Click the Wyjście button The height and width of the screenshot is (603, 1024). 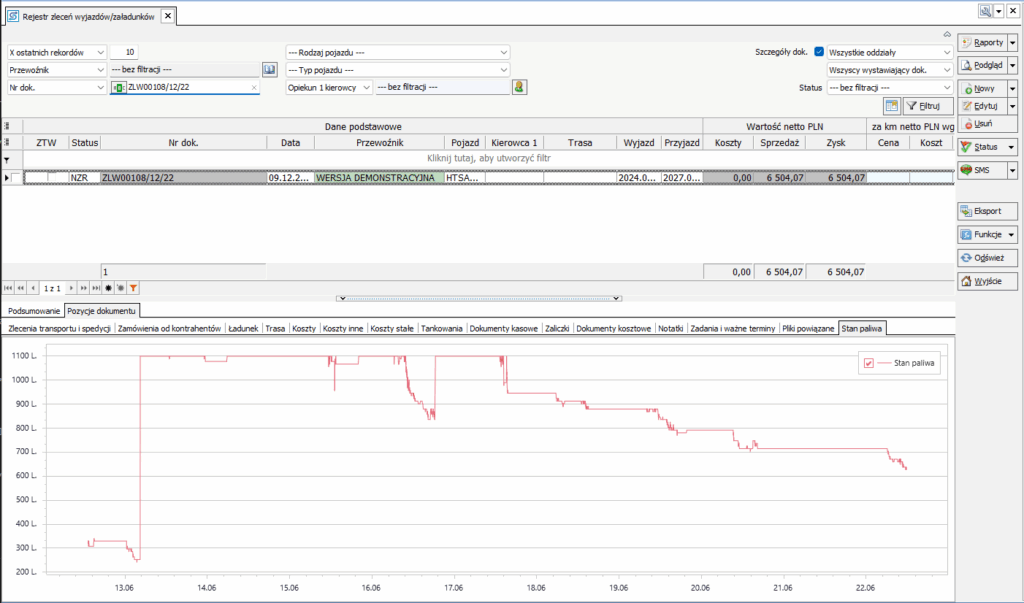coord(987,282)
